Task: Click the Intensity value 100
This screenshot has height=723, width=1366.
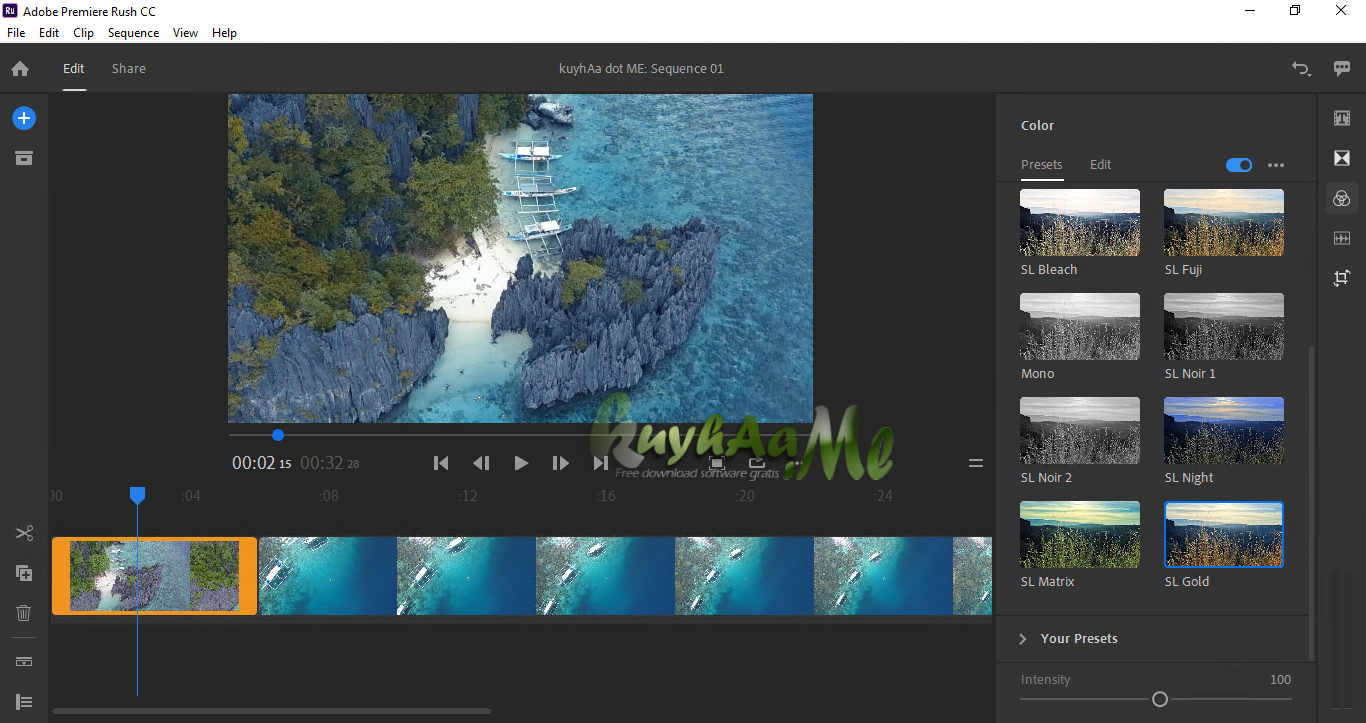Action: [1280, 680]
